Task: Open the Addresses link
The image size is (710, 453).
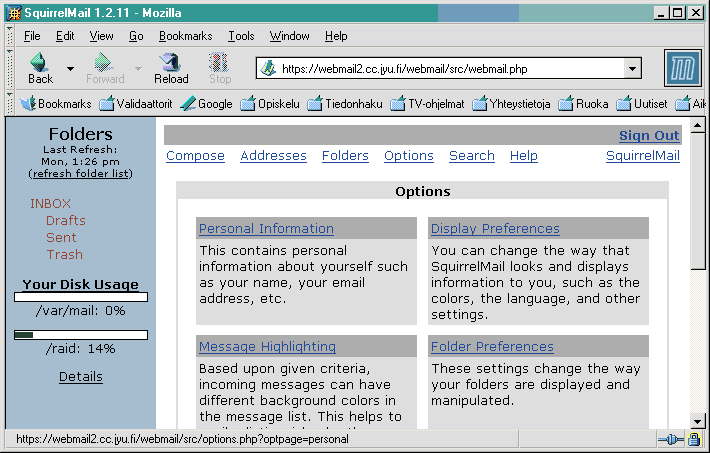Action: coord(273,155)
